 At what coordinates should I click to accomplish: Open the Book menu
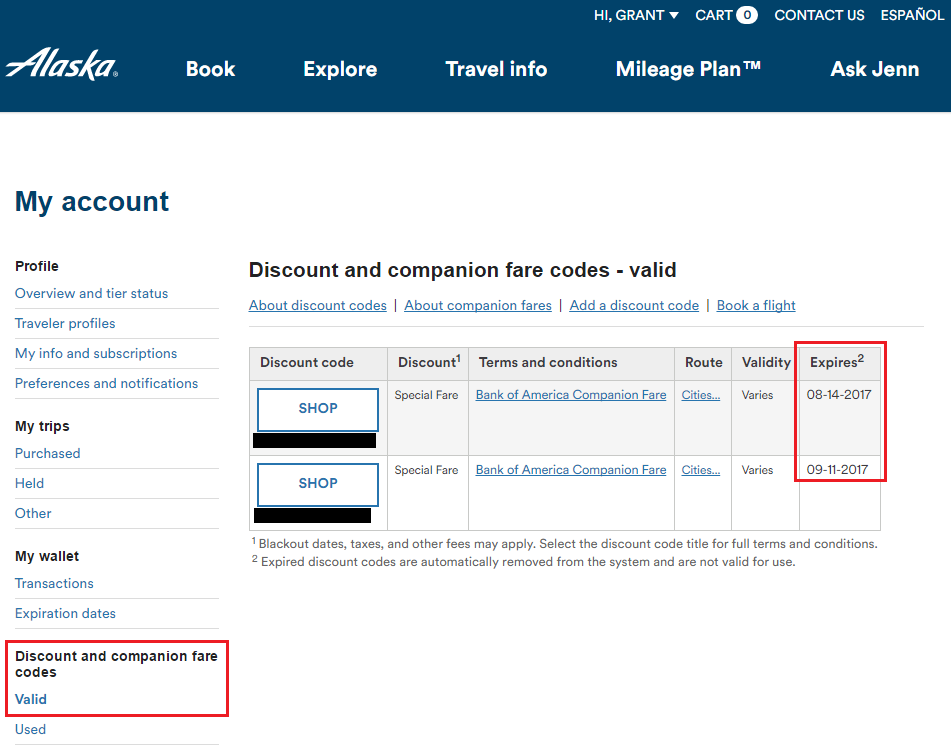[210, 69]
